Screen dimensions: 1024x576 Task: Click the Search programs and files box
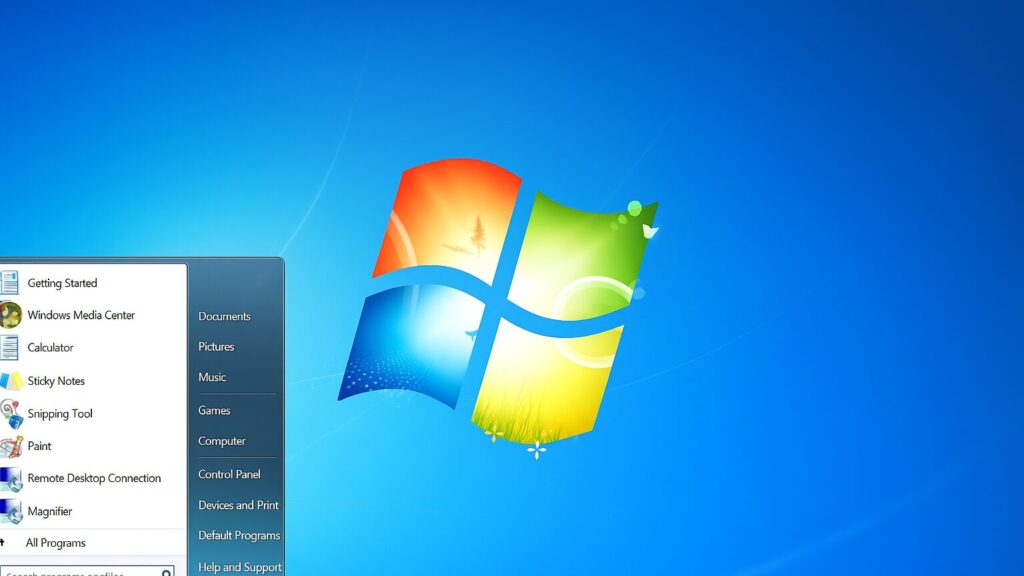pyautogui.click(x=85, y=572)
